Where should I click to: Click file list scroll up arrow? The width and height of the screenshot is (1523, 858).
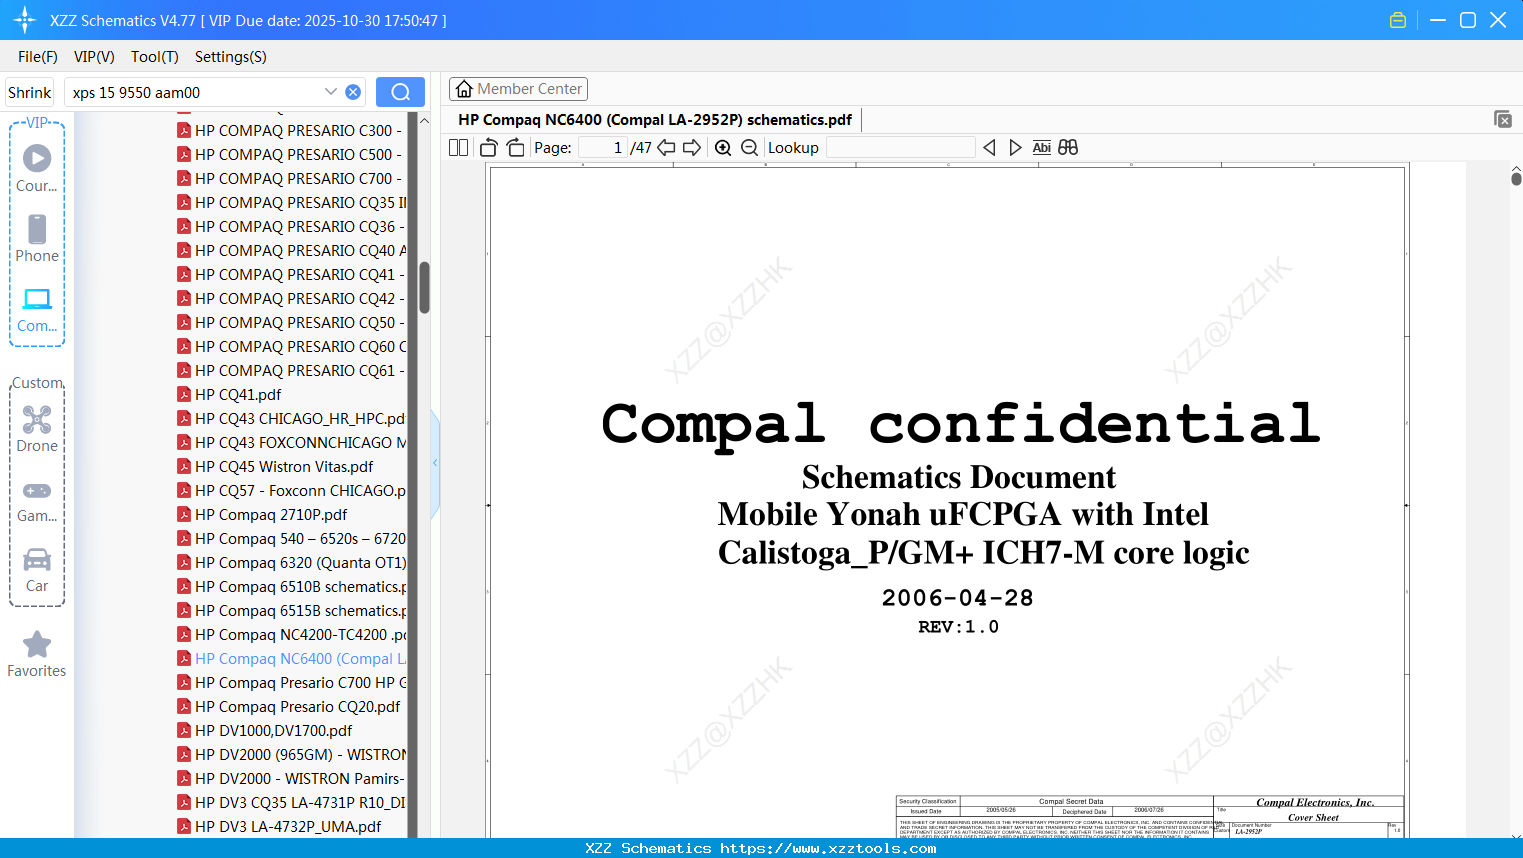[424, 120]
